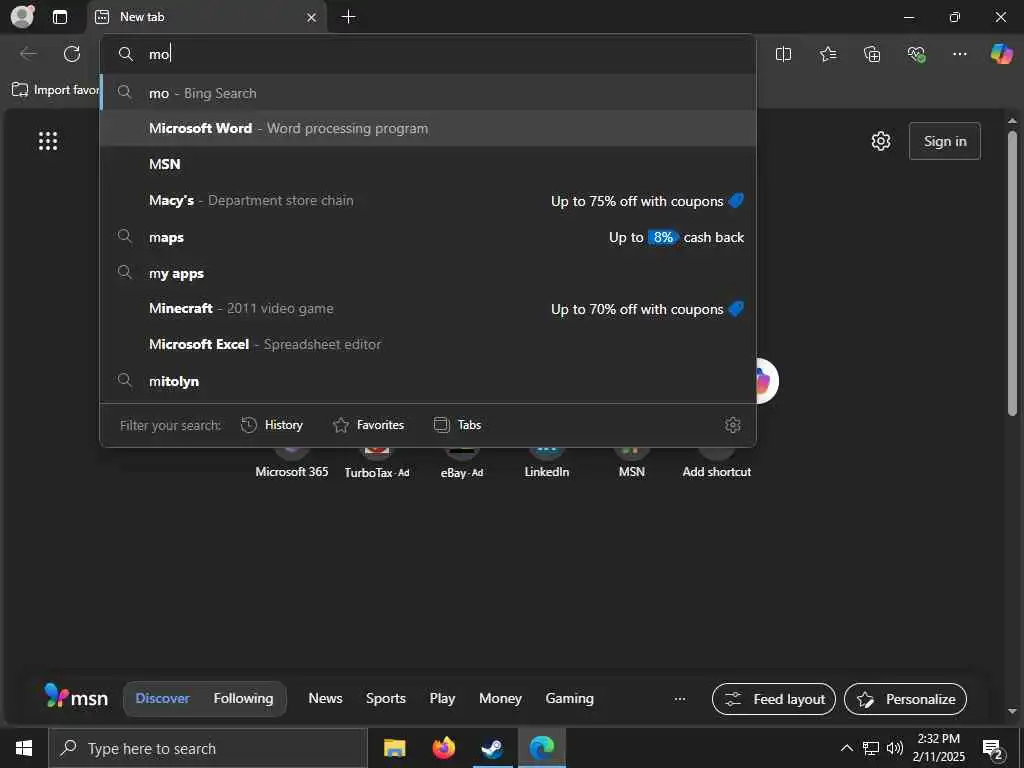Click the Minecraft coupon tag icon

736,308
